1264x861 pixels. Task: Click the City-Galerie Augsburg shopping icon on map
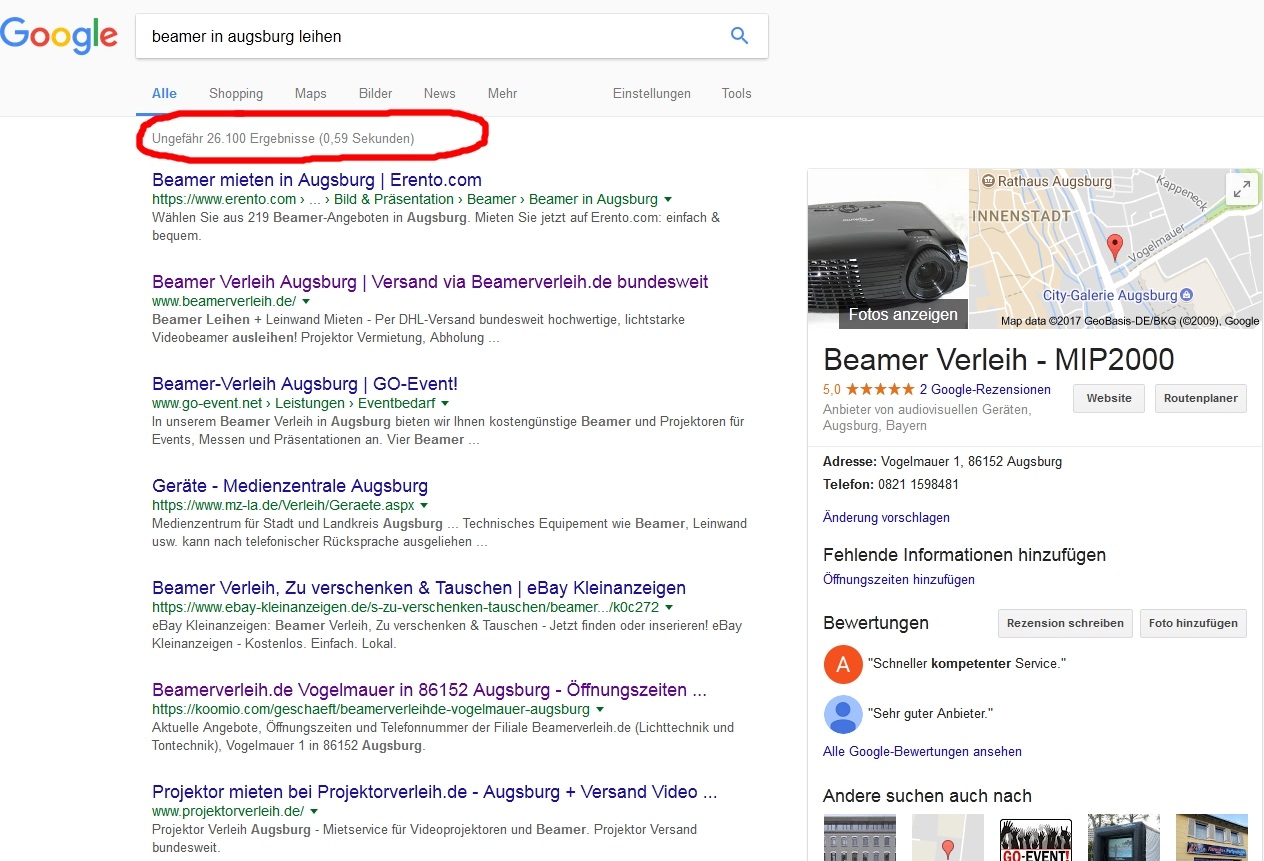pos(1186,295)
